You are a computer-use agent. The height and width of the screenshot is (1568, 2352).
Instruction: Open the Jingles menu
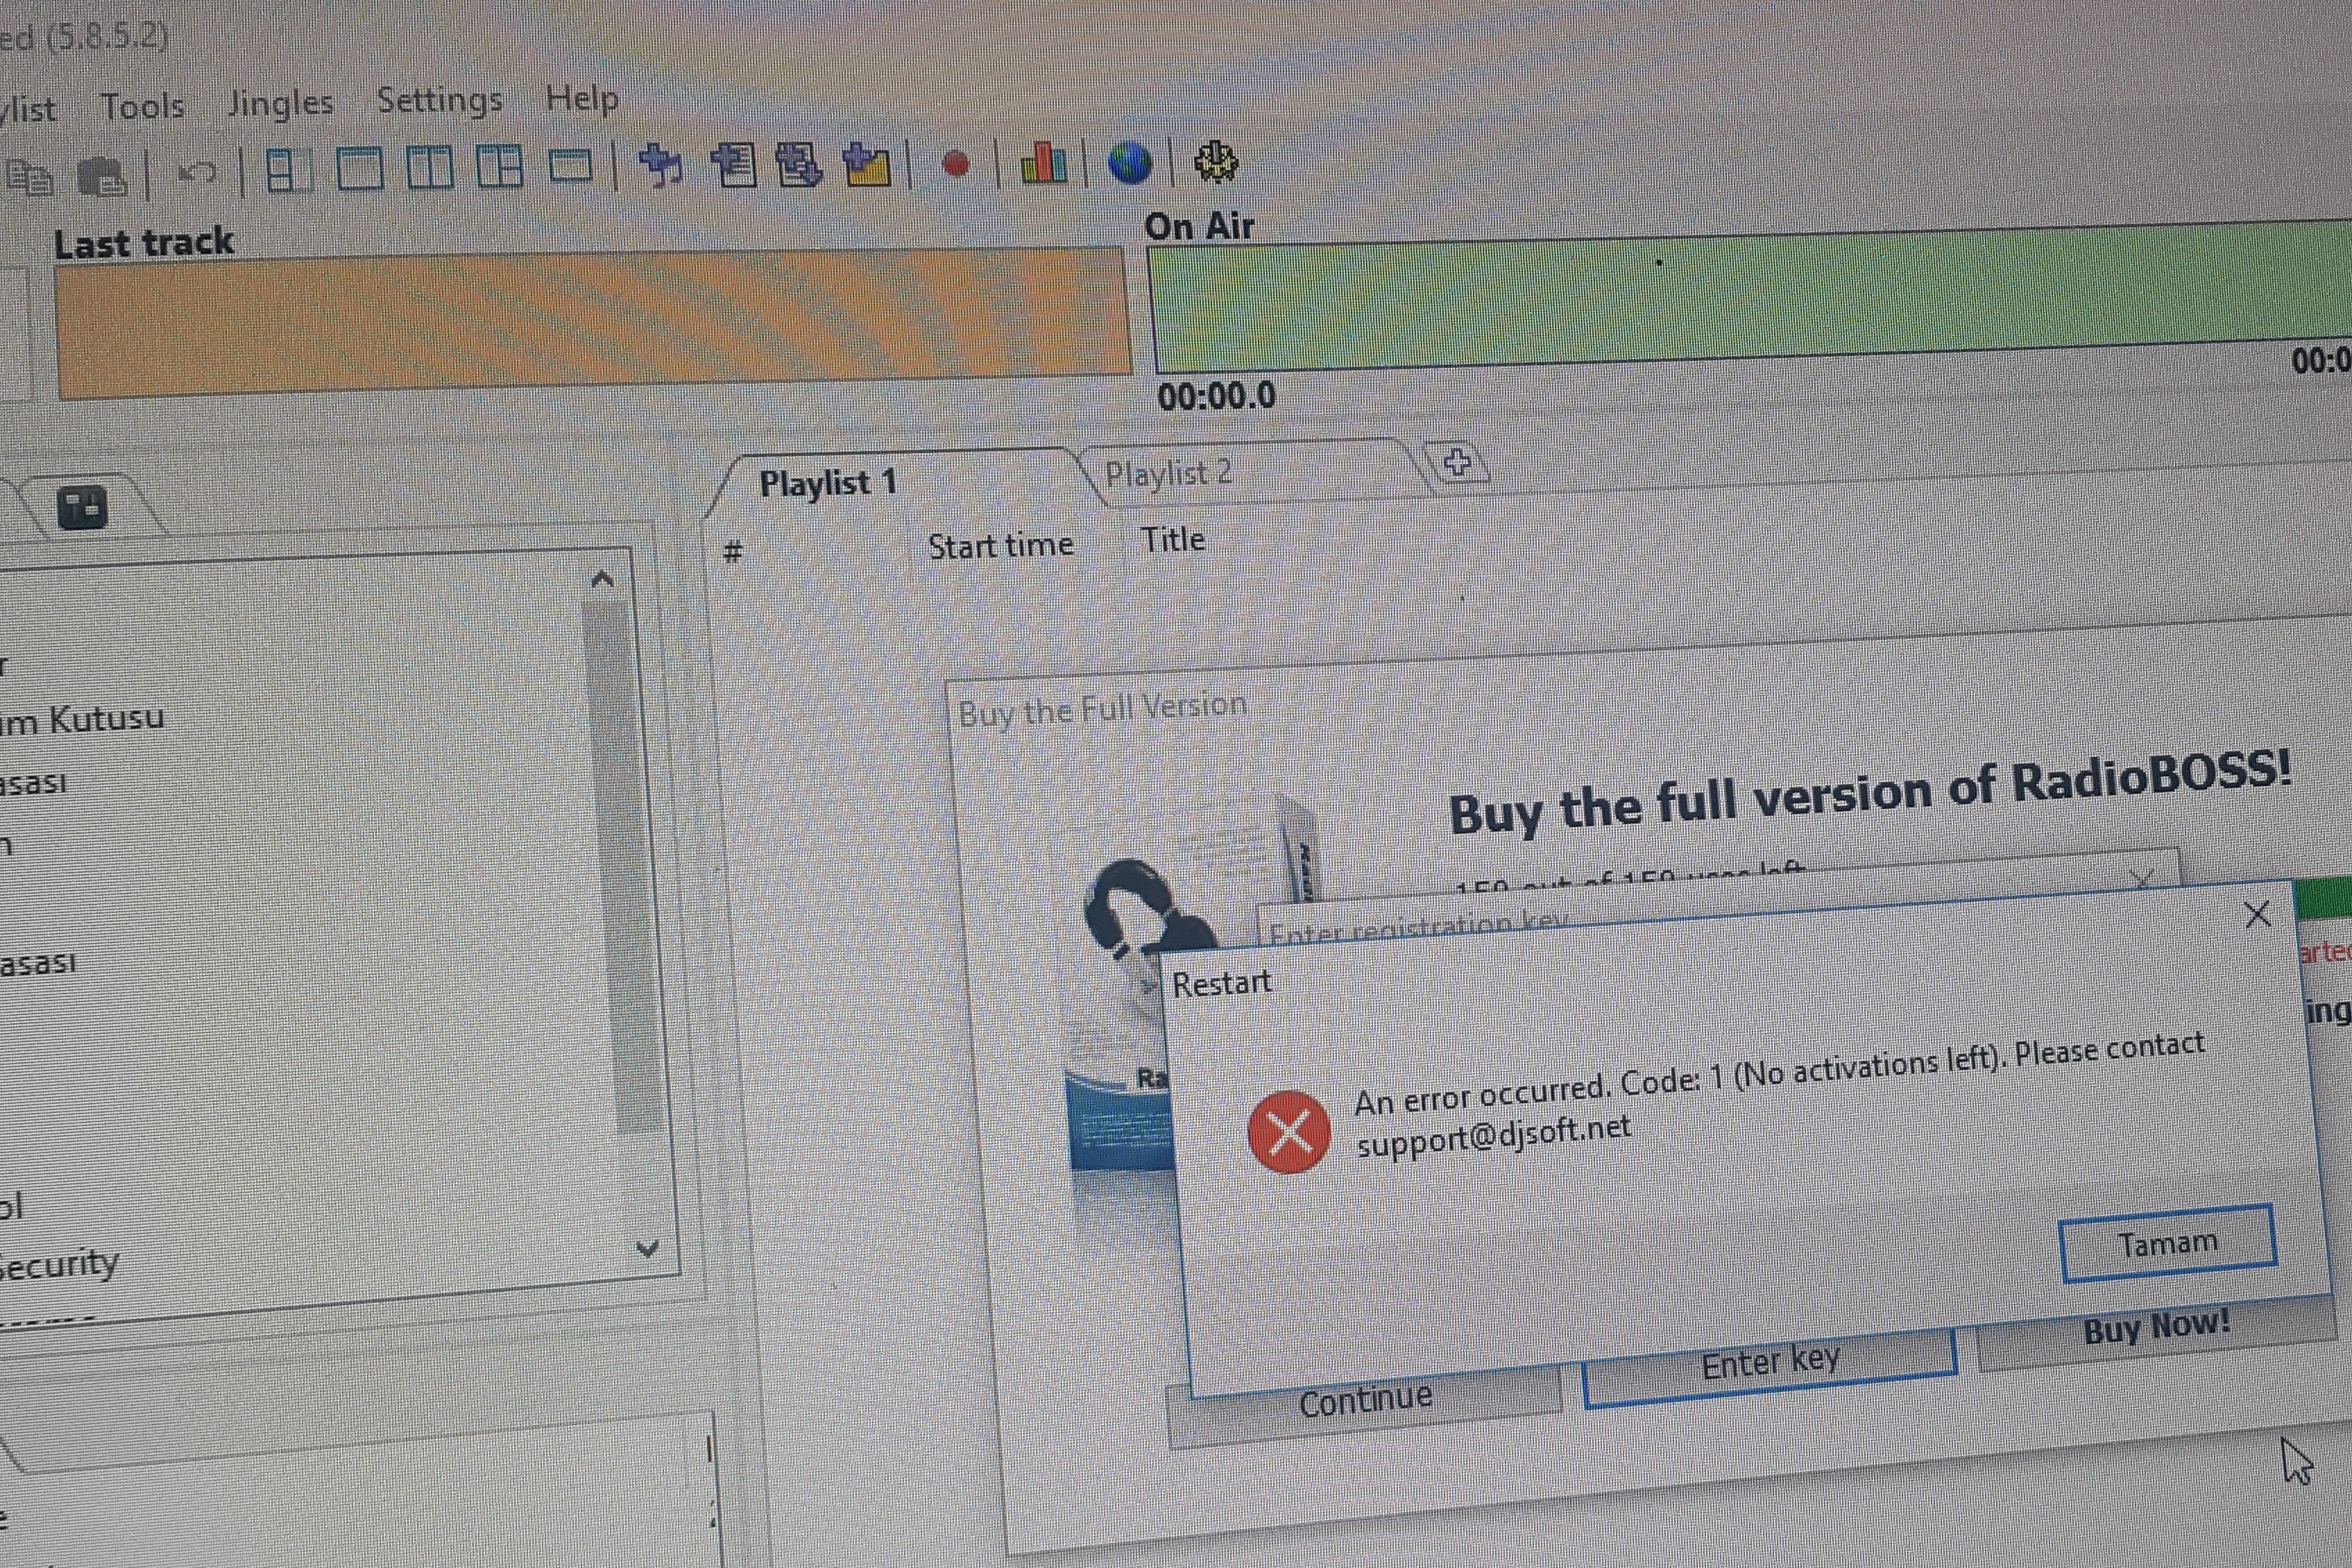280,103
